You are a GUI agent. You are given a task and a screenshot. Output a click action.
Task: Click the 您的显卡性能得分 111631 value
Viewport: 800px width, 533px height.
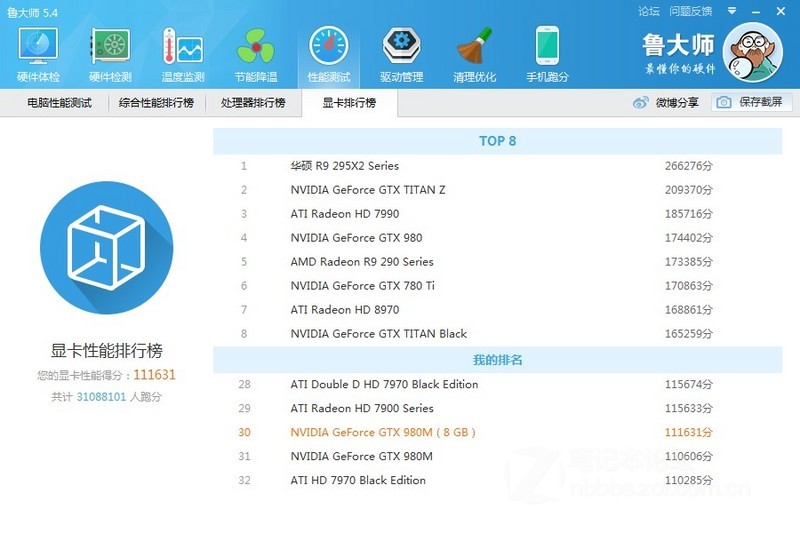pos(154,375)
